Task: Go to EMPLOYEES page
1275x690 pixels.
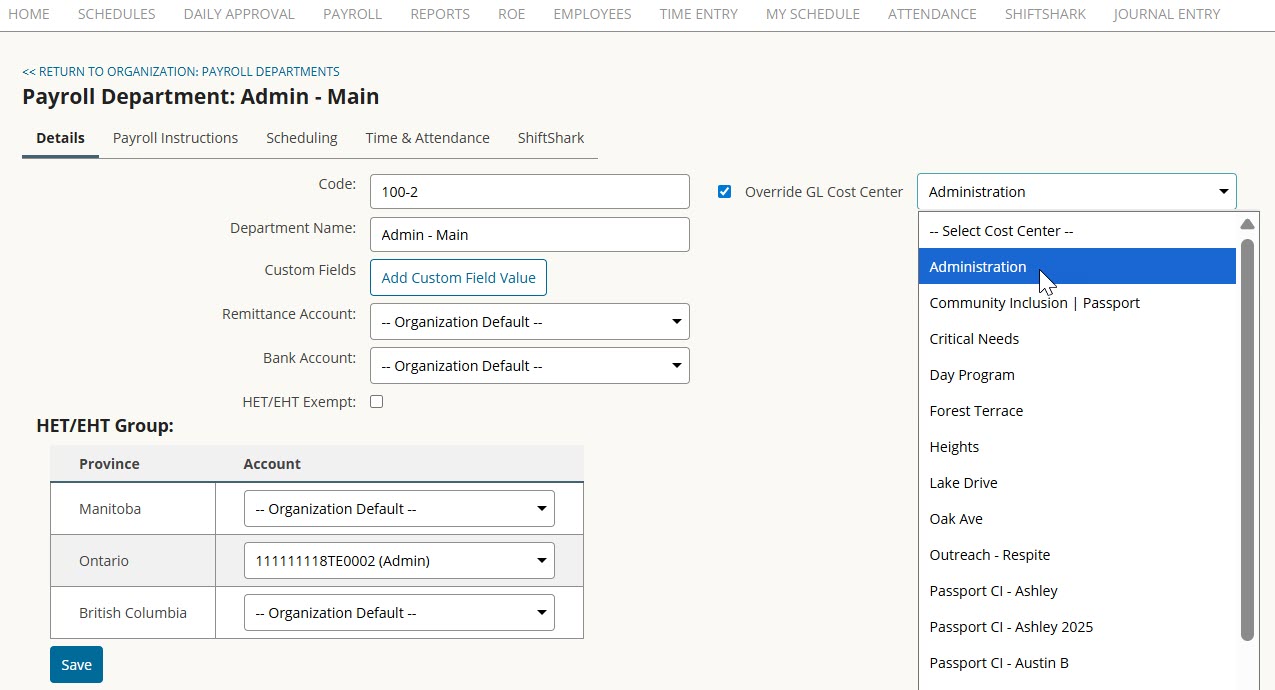Action: point(592,14)
